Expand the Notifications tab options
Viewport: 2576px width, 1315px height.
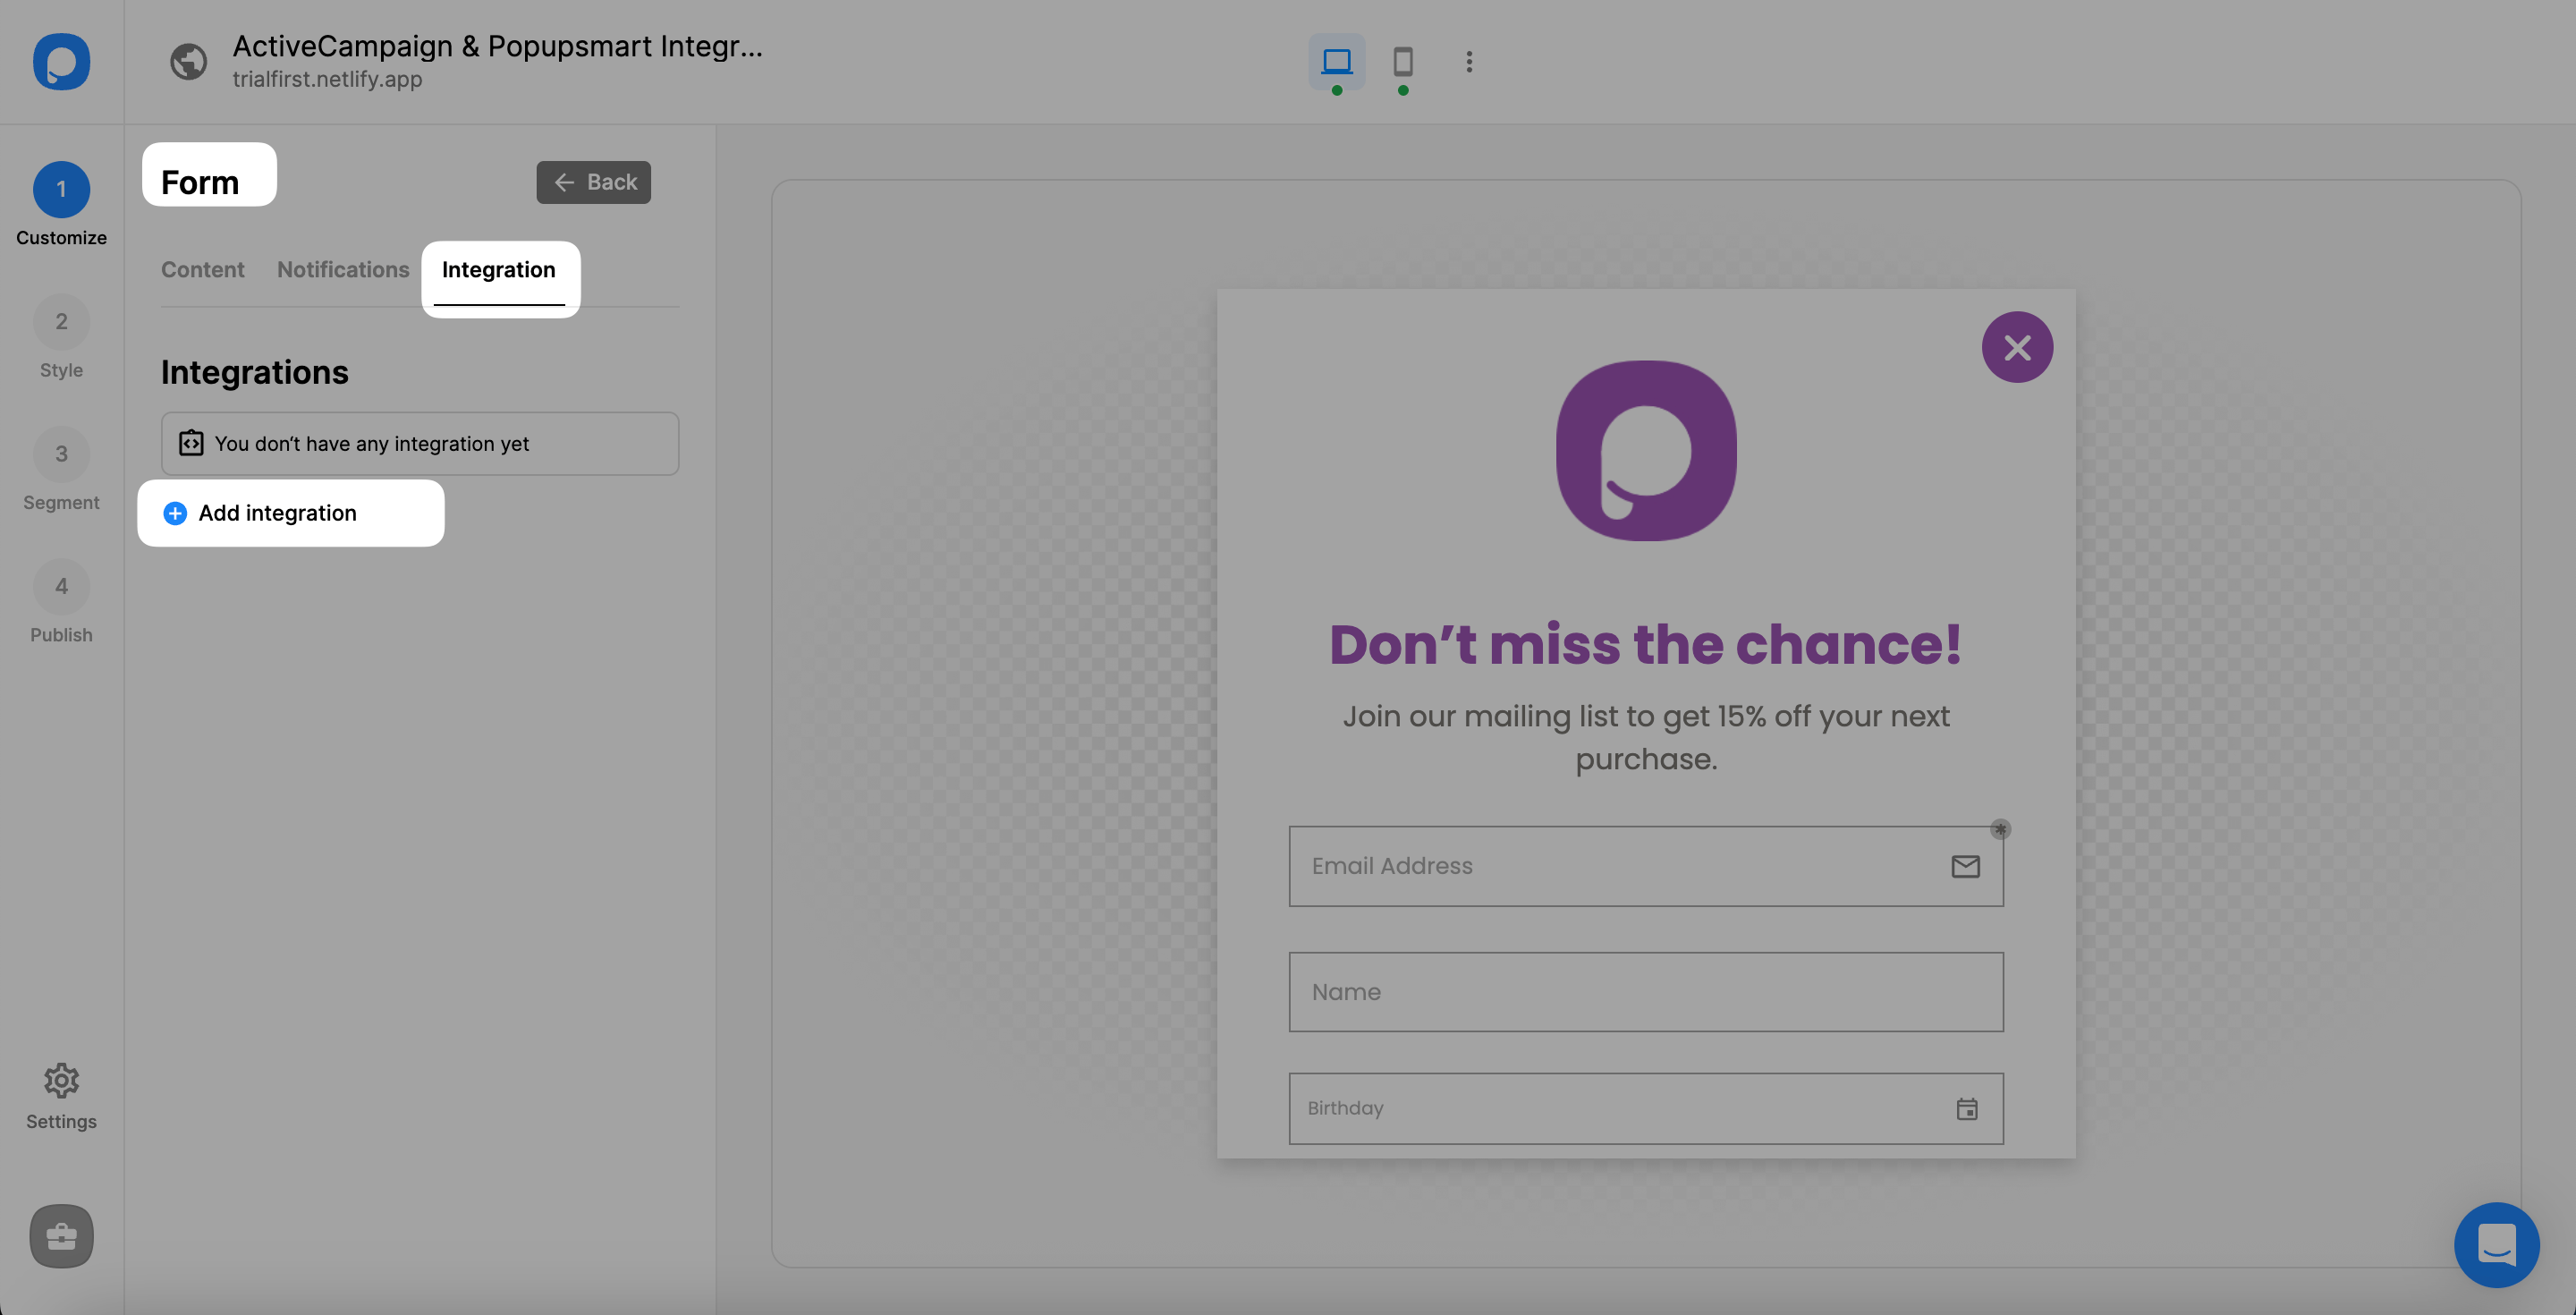click(342, 270)
